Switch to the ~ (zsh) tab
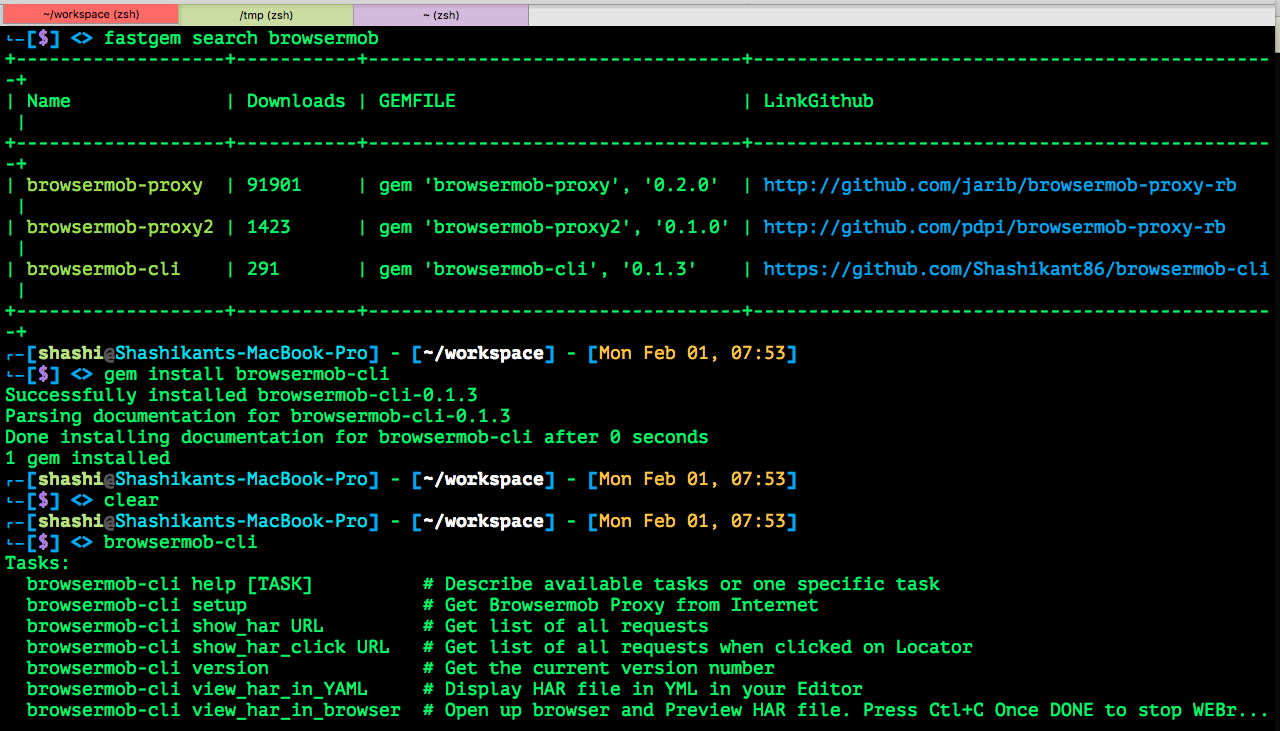 tap(441, 15)
